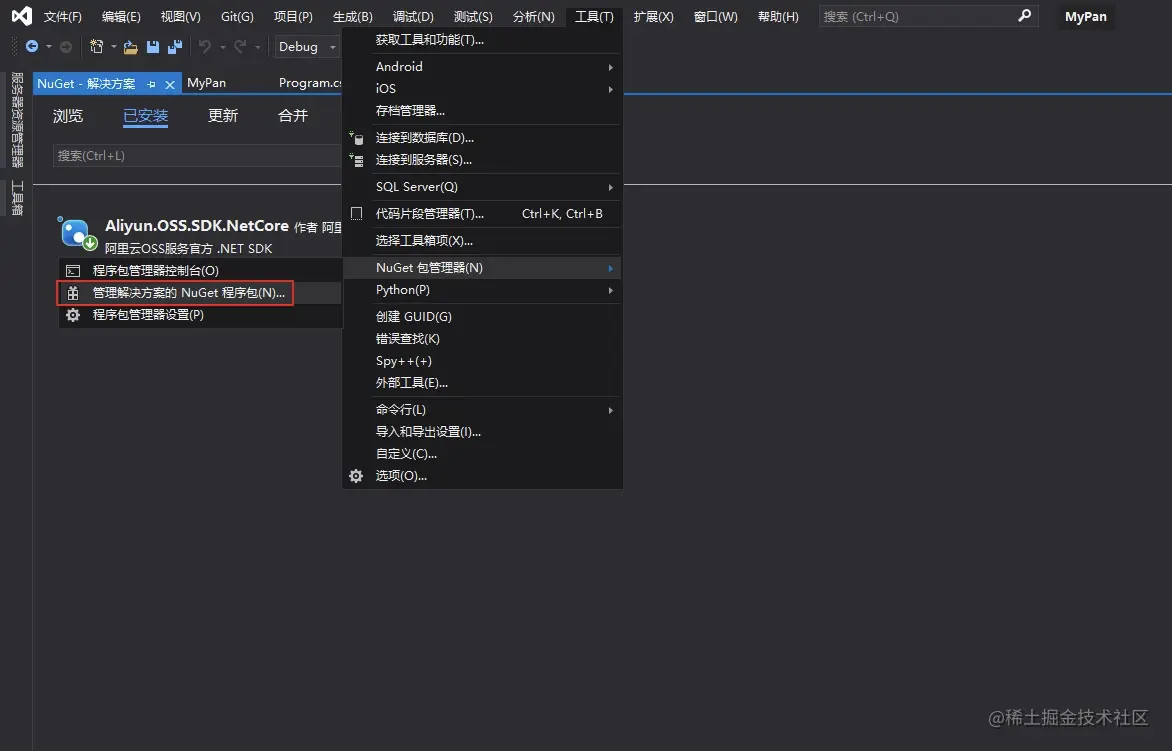This screenshot has height=751, width=1172.
Task: Switch to the 更新 tab
Action: (x=223, y=116)
